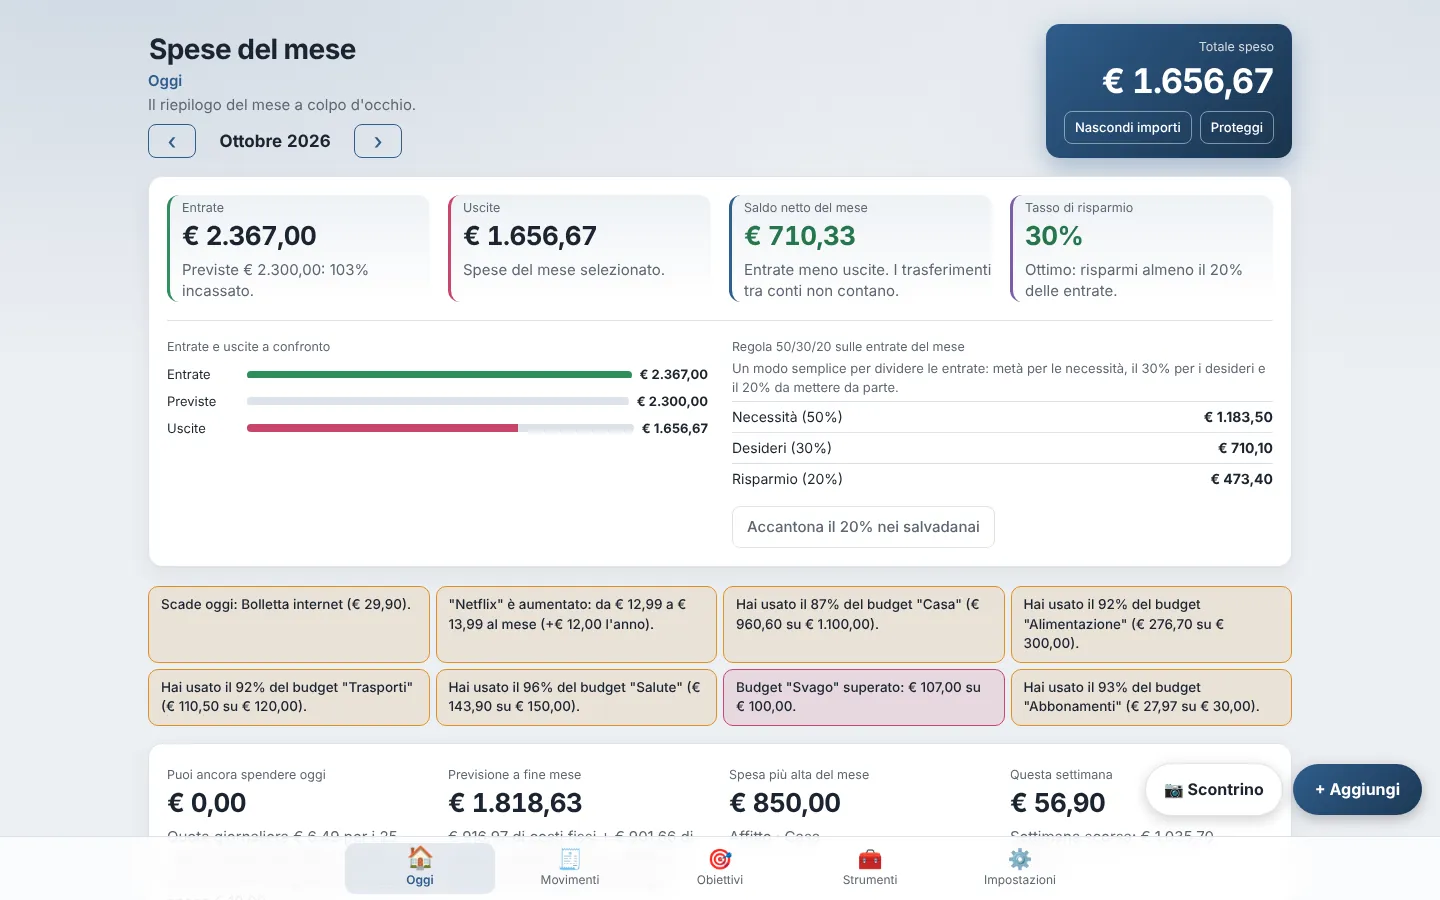Click the Spesa più alta € 850,00 value
The height and width of the screenshot is (900, 1440).
point(785,803)
